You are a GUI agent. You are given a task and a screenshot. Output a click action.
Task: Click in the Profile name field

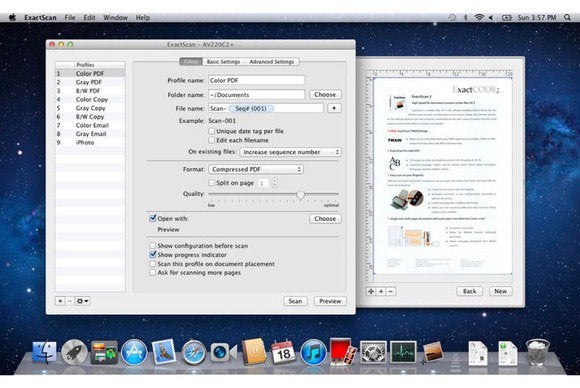pyautogui.click(x=256, y=80)
